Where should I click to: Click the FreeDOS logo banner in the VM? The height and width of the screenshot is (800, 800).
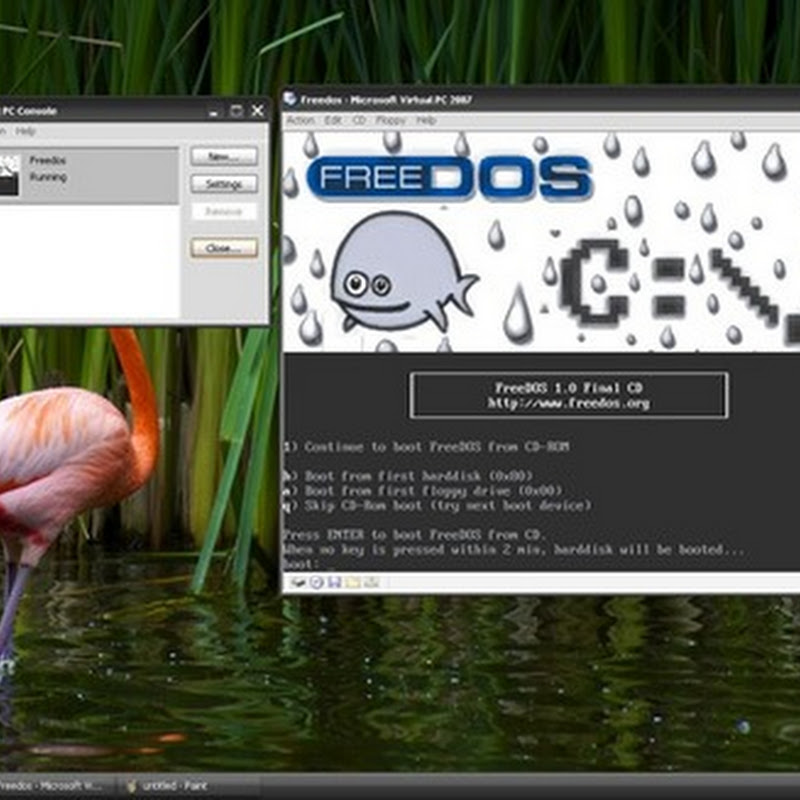pos(449,177)
